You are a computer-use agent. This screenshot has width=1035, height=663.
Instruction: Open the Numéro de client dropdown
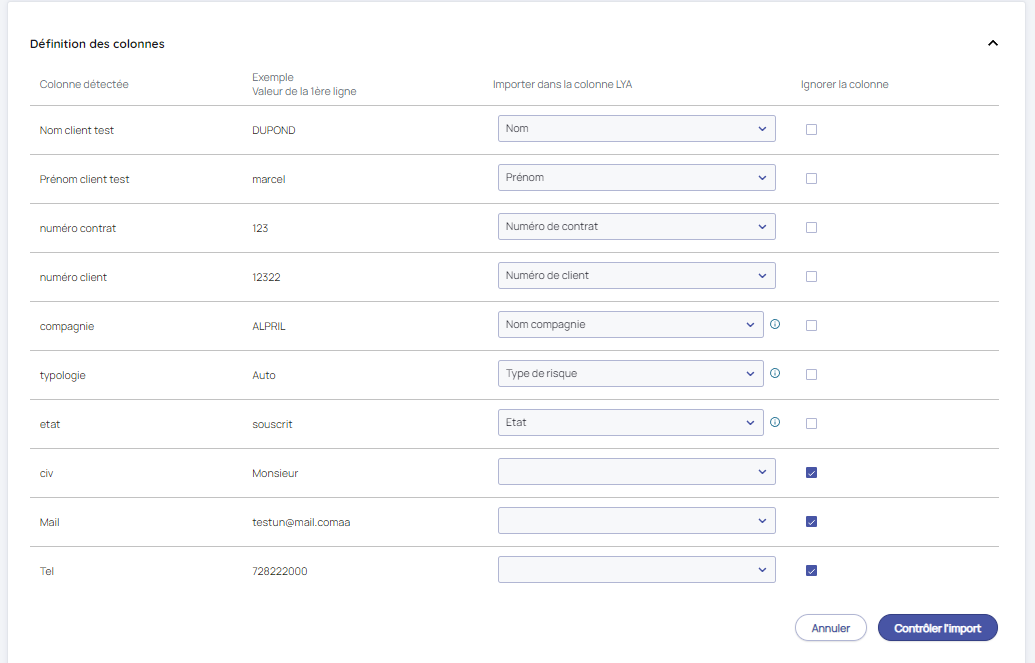pyautogui.click(x=636, y=275)
